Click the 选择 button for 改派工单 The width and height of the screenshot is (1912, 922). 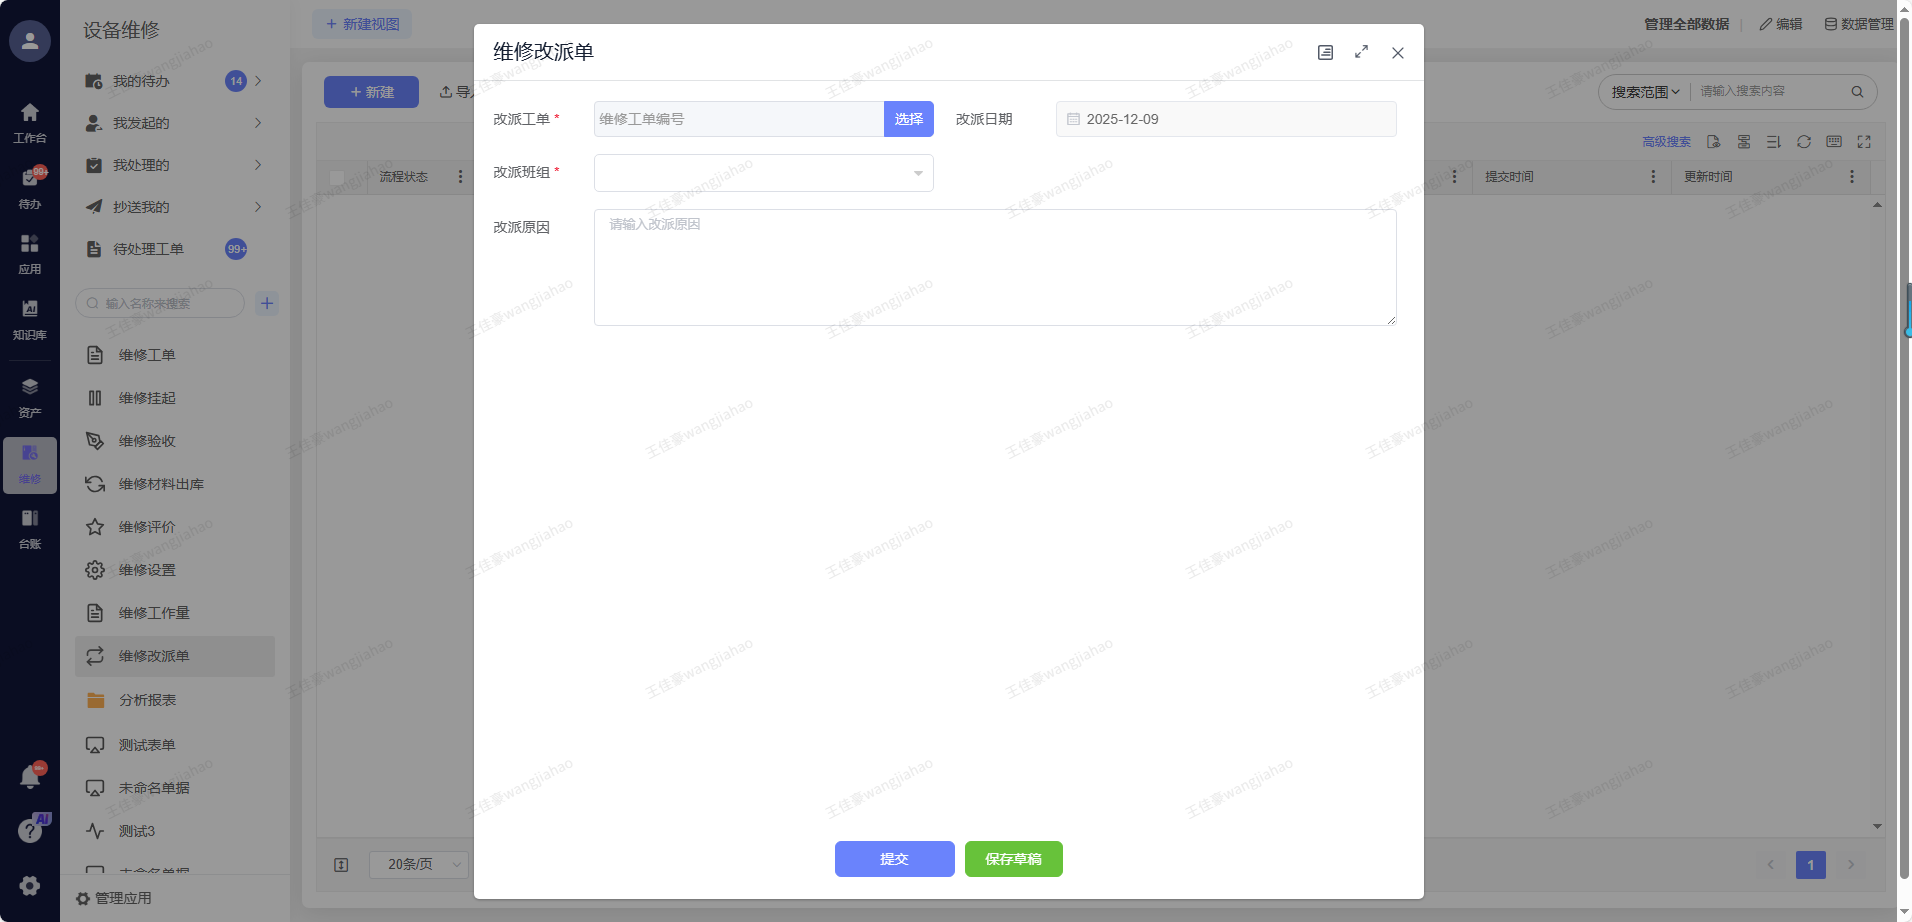click(x=908, y=119)
